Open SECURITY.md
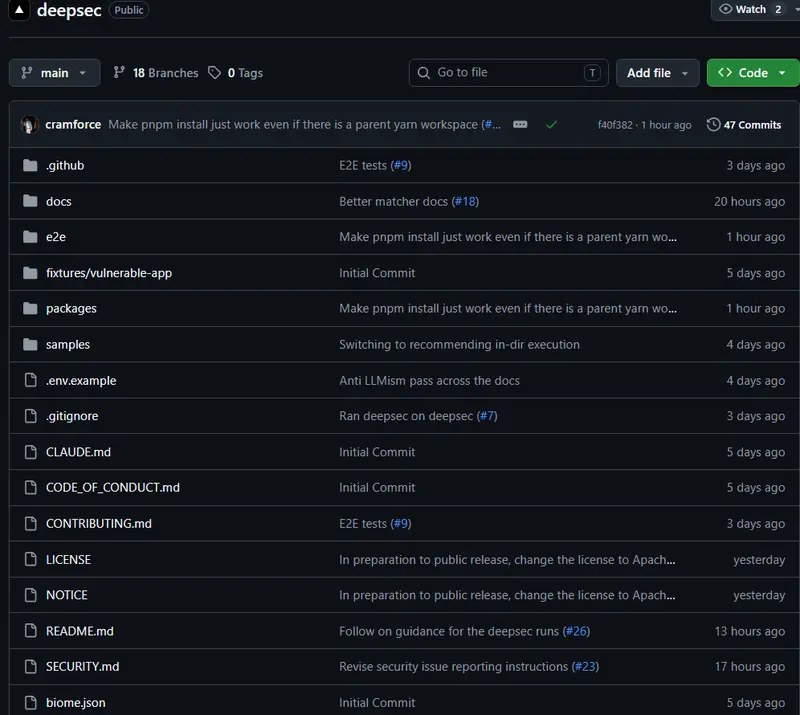Viewport: 800px width, 715px height. pyautogui.click(x=82, y=667)
